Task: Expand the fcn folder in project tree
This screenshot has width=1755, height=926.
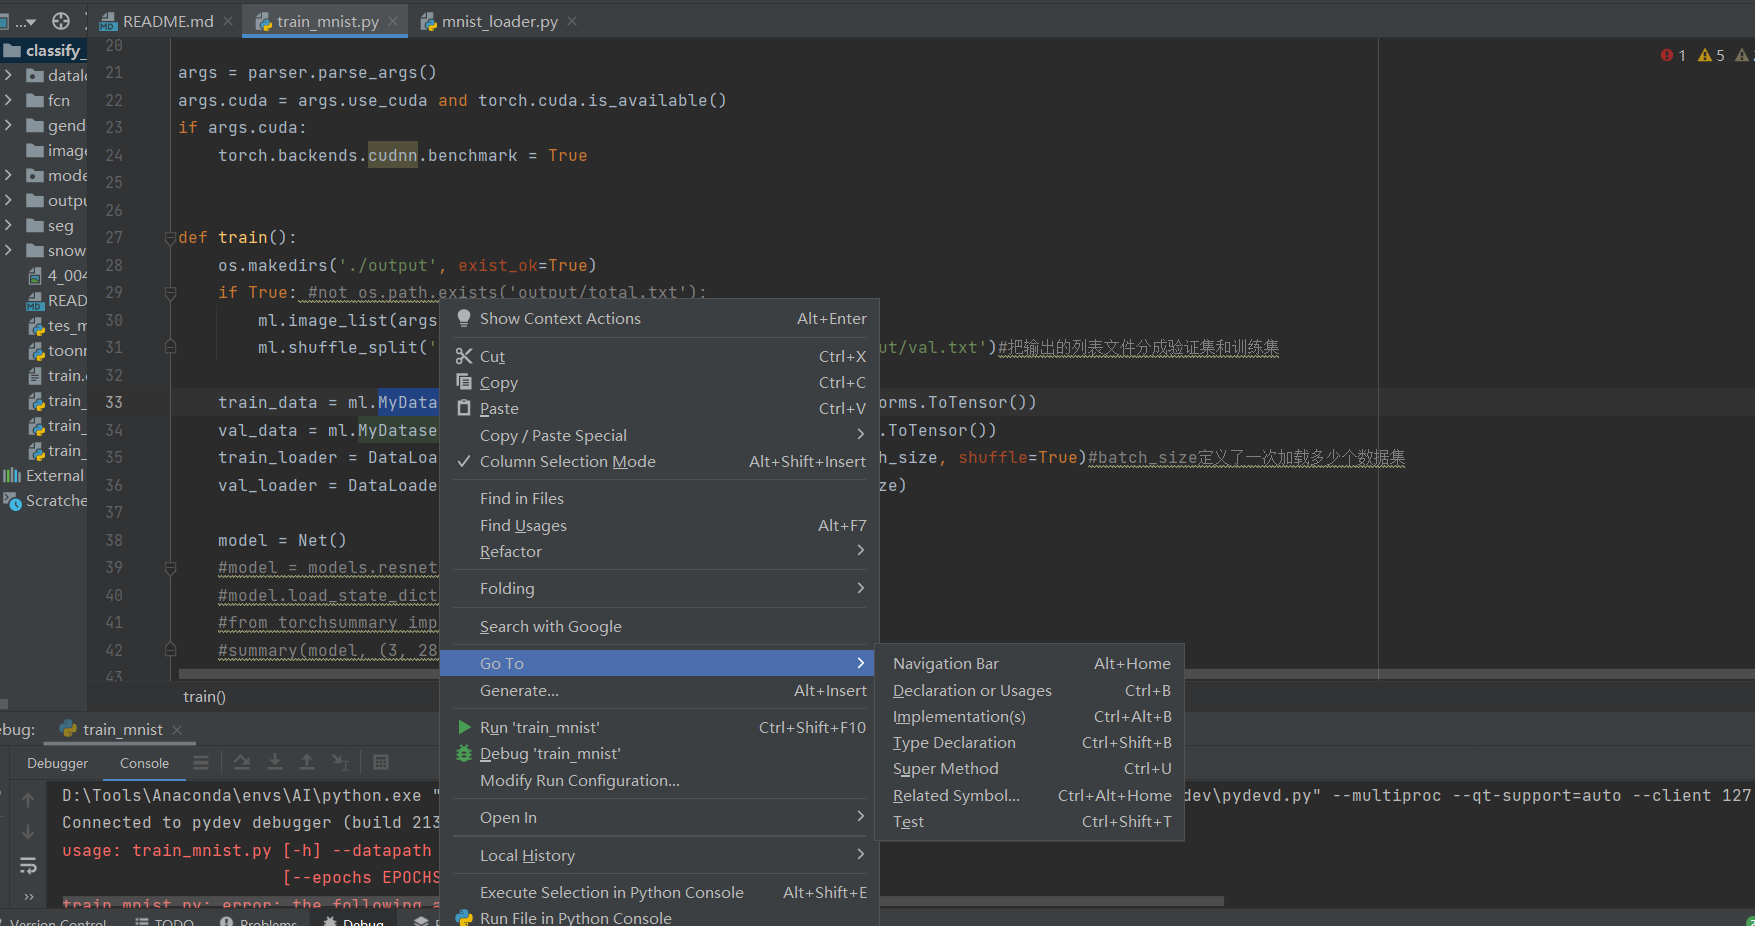Action: click(8, 100)
